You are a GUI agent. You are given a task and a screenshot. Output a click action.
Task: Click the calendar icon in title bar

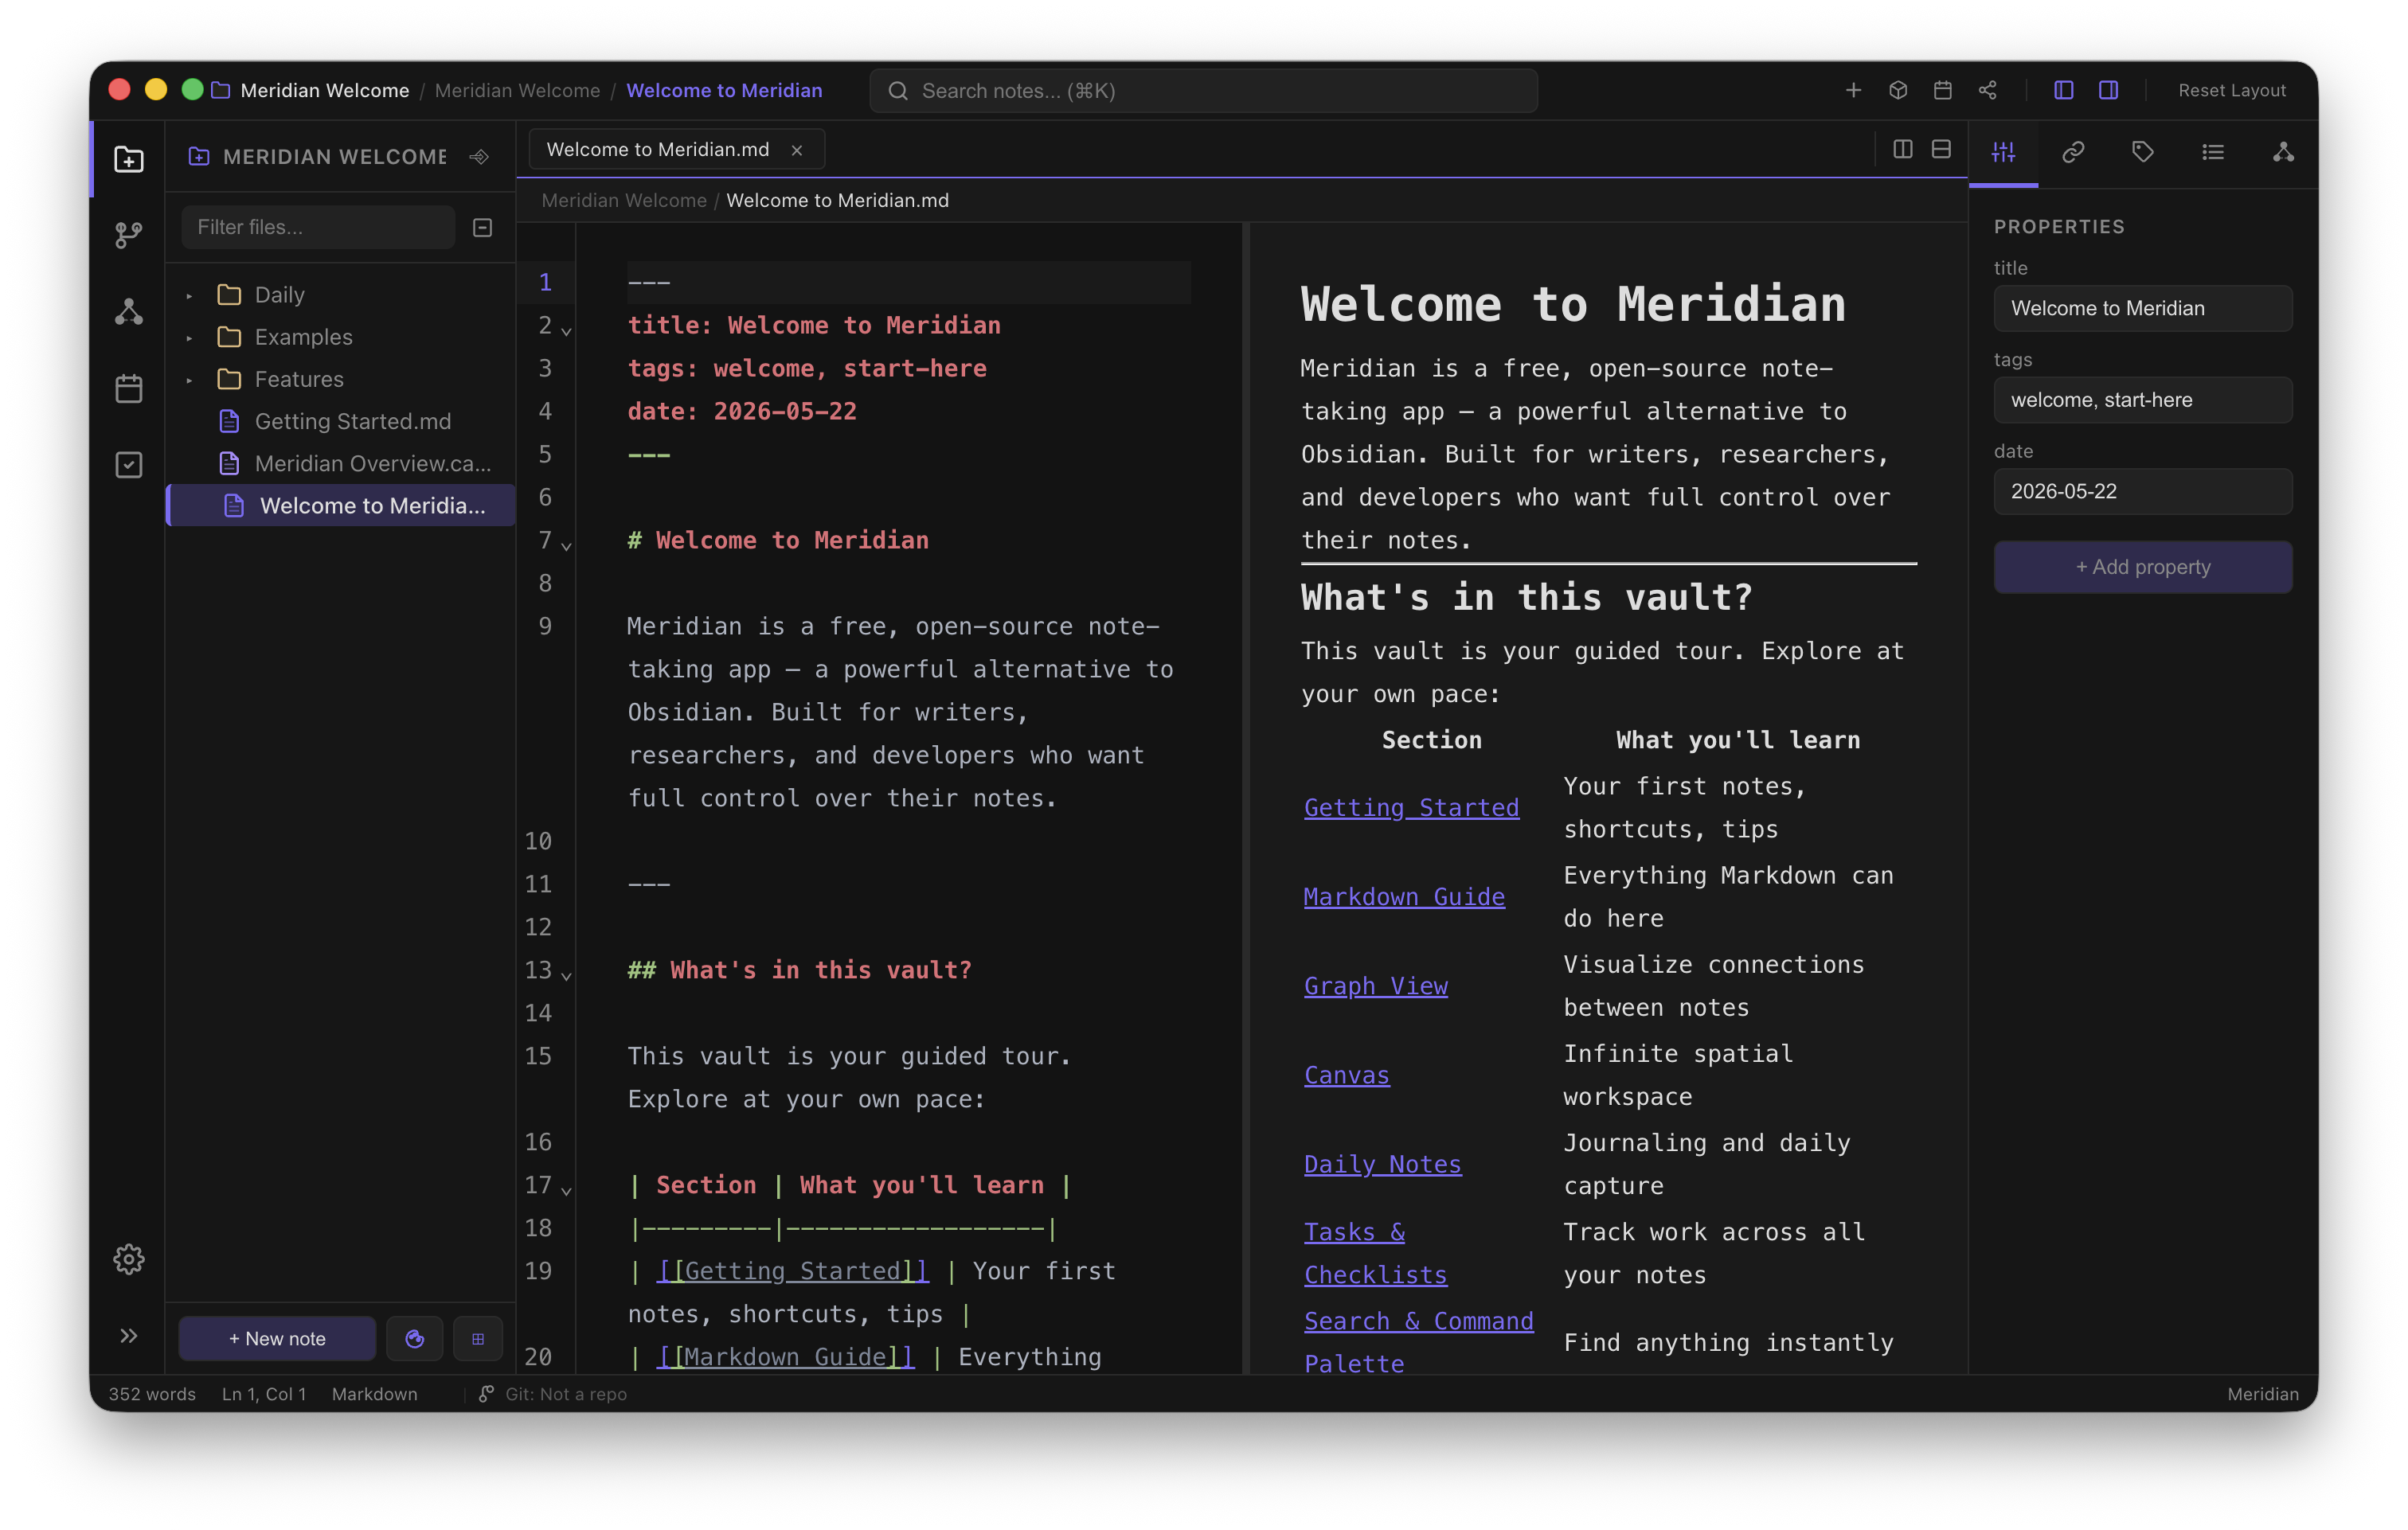(x=1943, y=91)
